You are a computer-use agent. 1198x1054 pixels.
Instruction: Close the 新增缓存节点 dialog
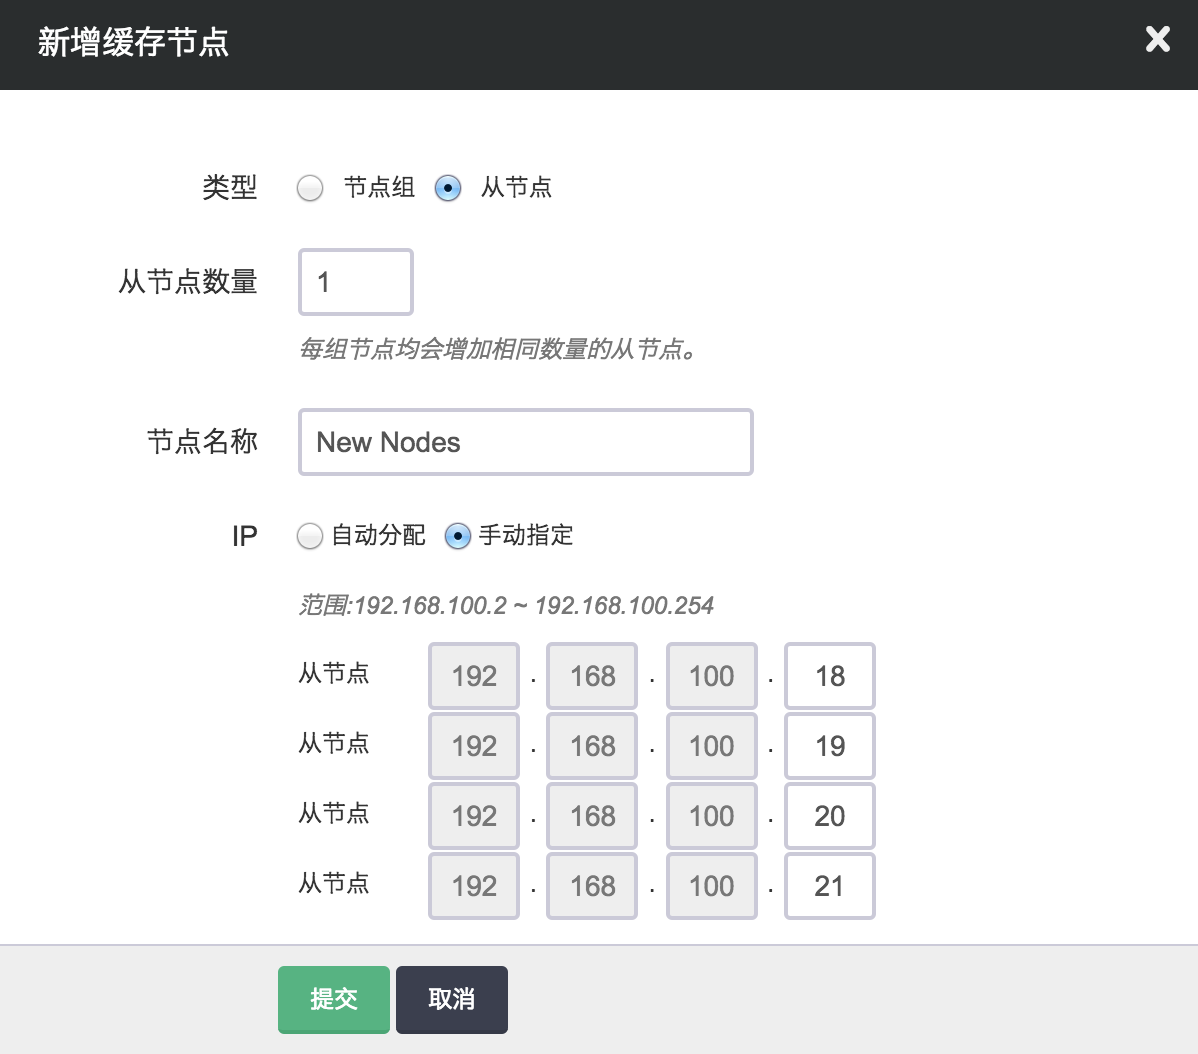point(1157,40)
